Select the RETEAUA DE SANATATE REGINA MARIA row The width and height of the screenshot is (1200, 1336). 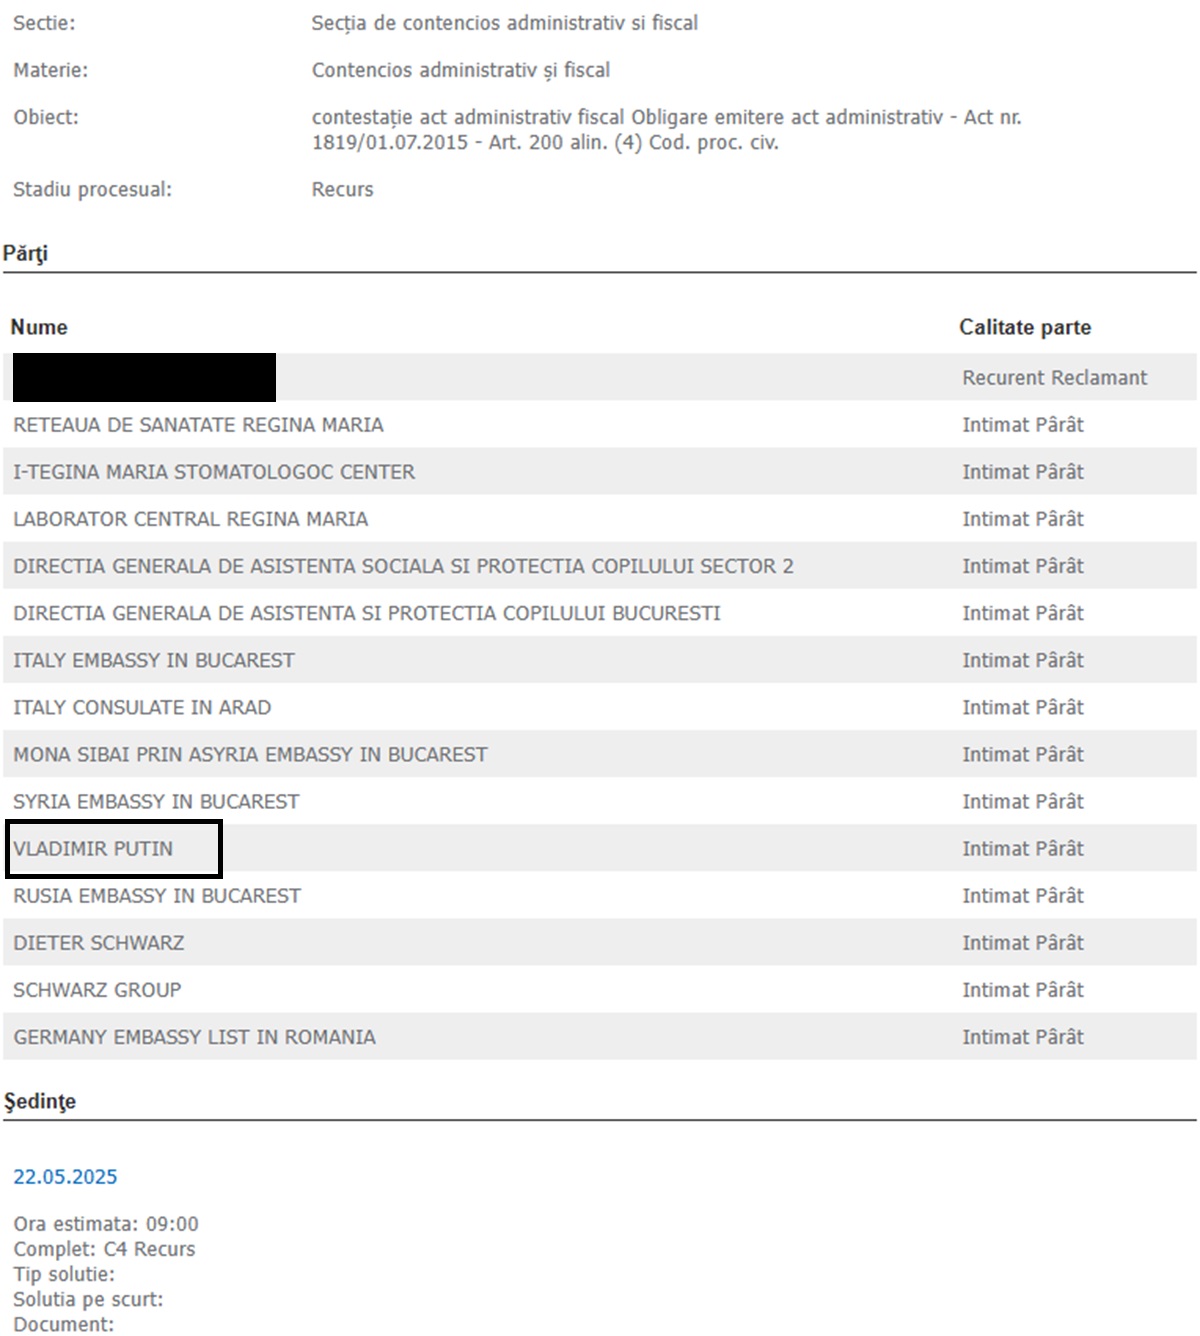599,425
